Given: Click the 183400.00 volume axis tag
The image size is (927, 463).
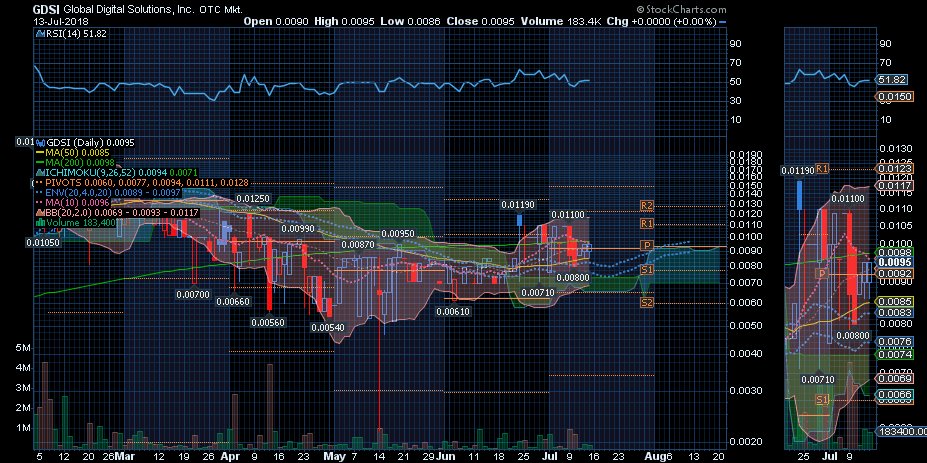Looking at the screenshot, I should [x=900, y=432].
